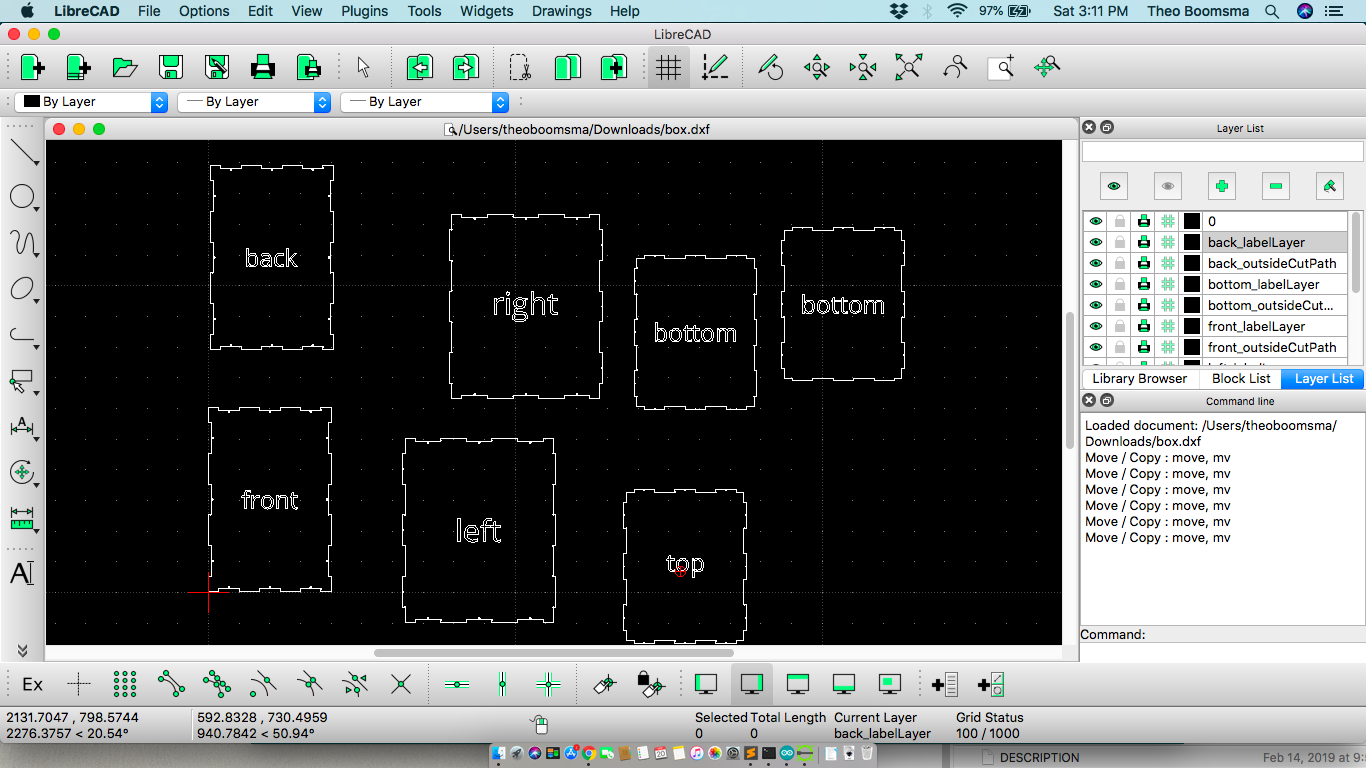Create a new drawing with the New icon
Image resolution: width=1366 pixels, height=768 pixels.
pyautogui.click(x=32, y=67)
